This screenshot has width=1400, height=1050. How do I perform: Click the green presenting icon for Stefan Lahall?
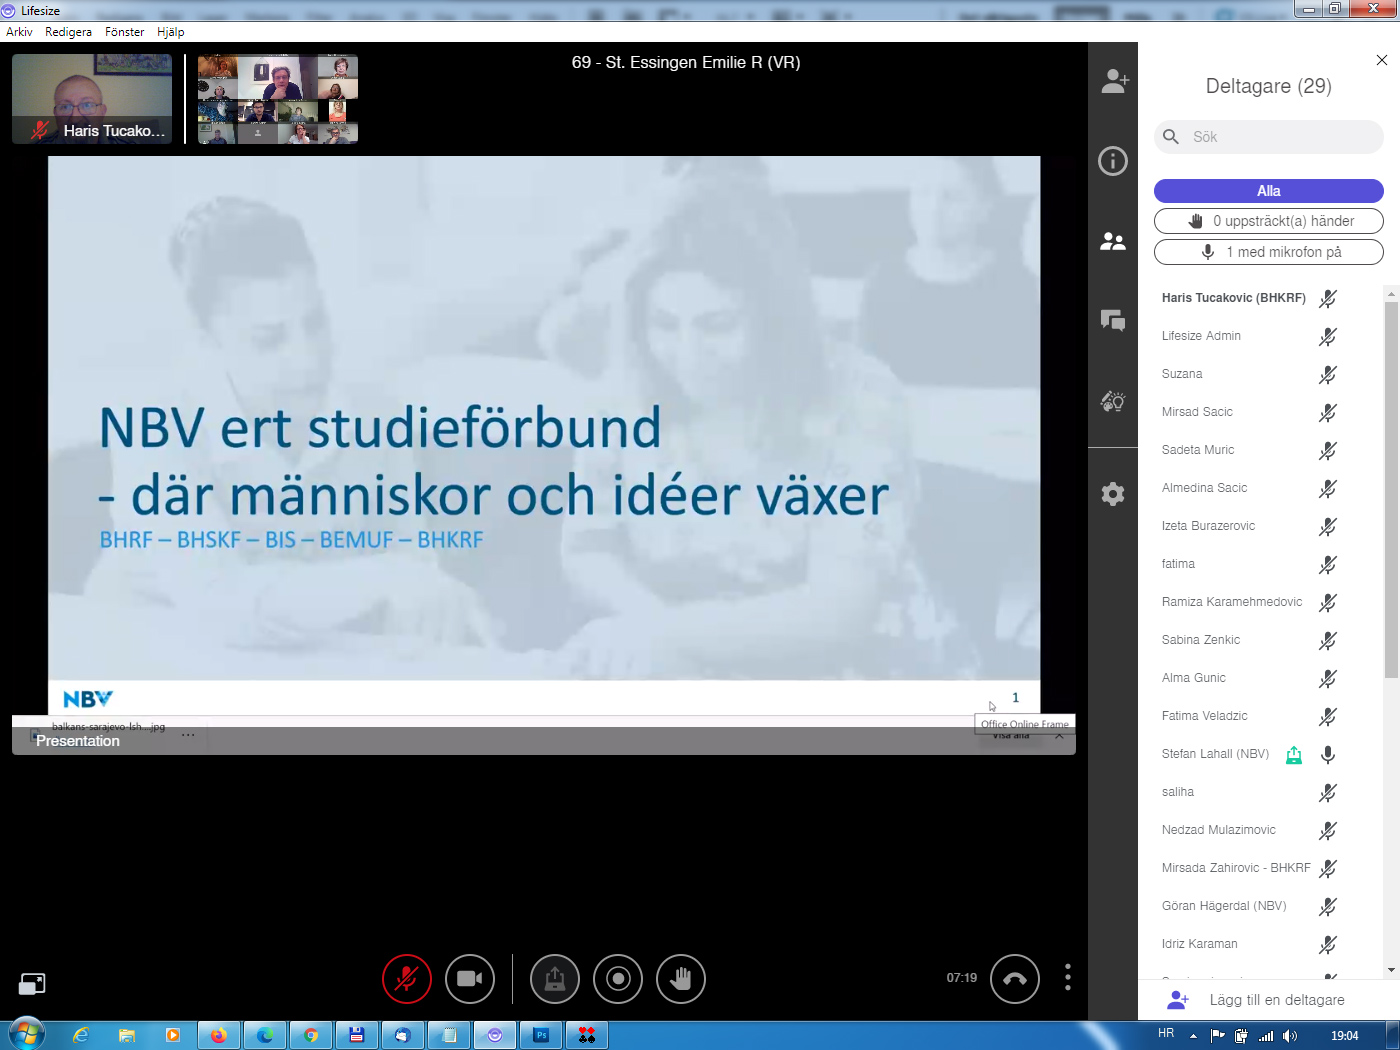coord(1294,754)
